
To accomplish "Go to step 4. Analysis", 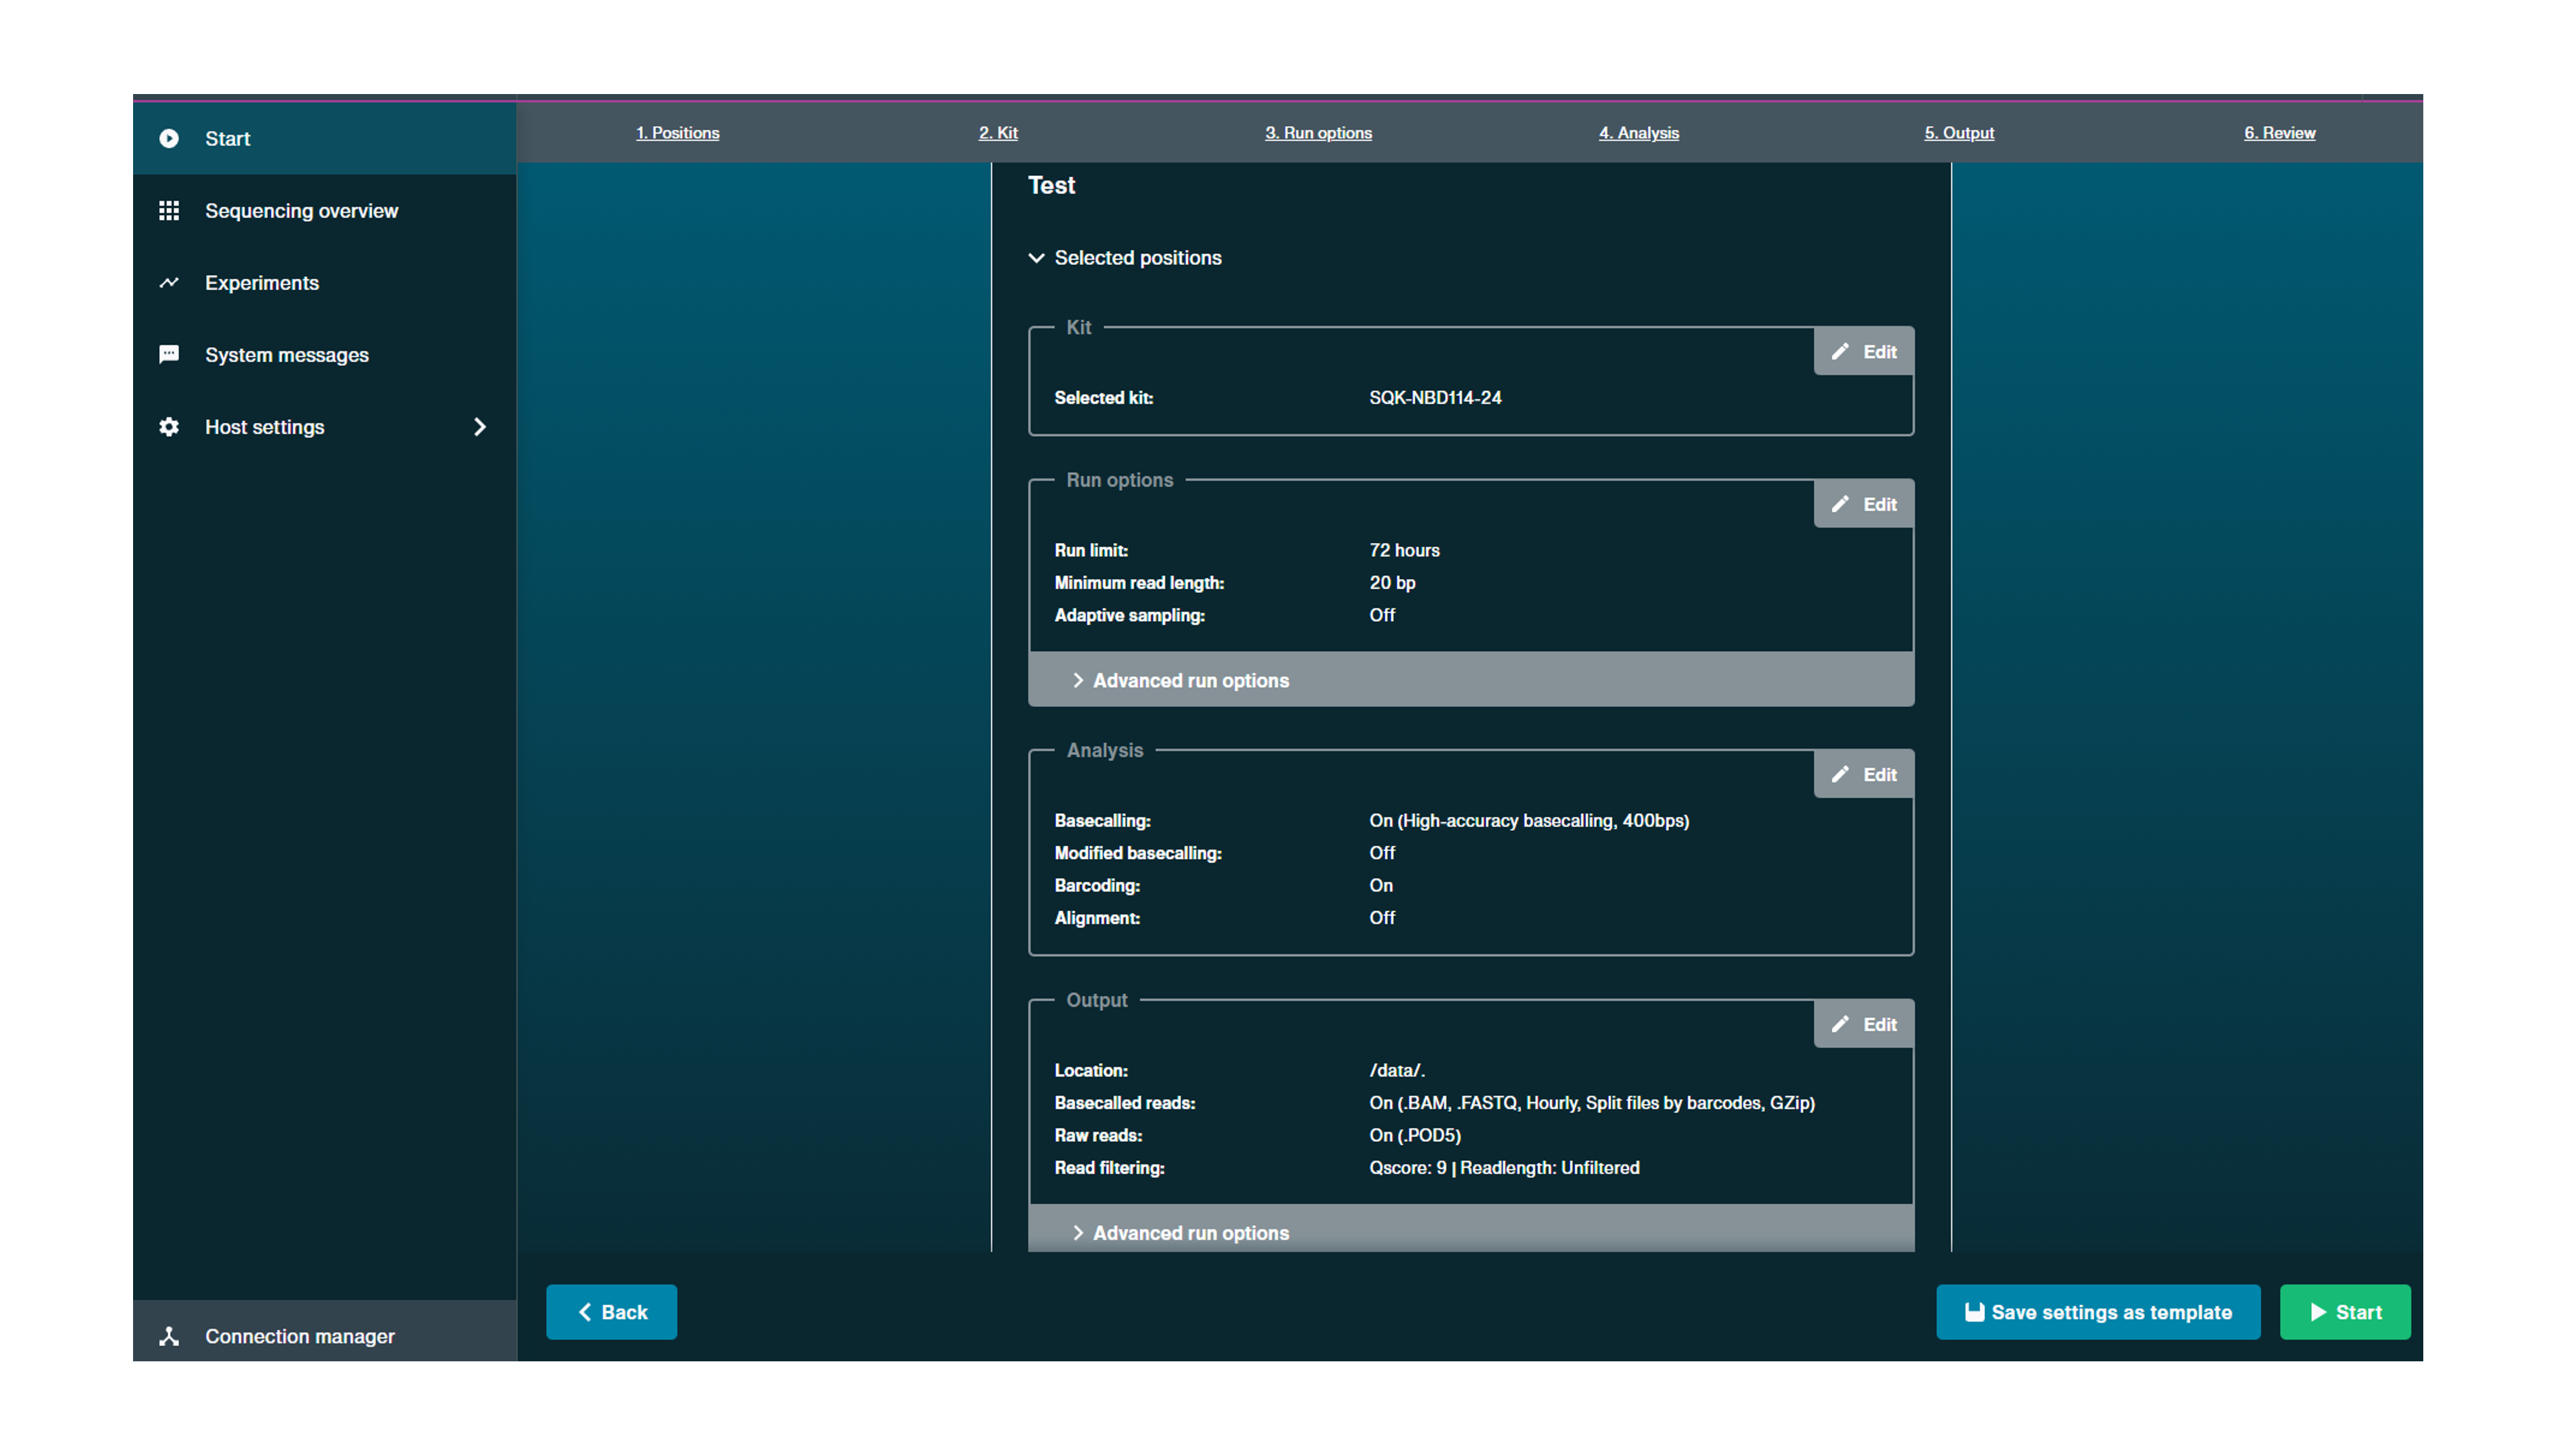I will point(1638,133).
